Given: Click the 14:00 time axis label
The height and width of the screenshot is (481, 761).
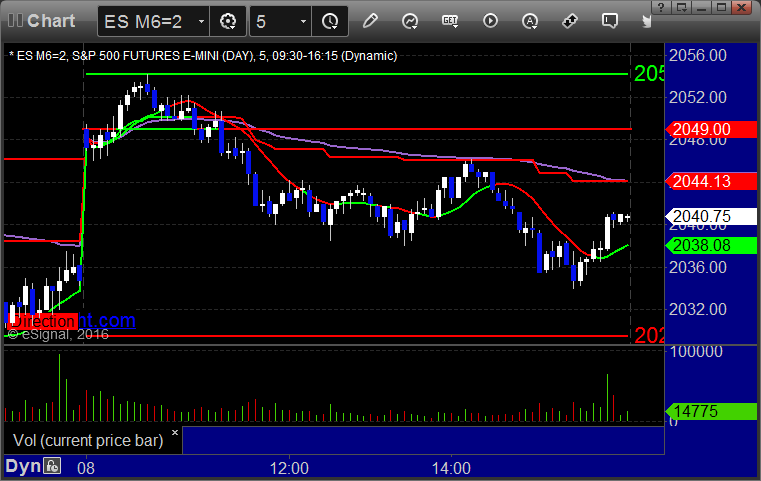Looking at the screenshot, I should (x=451, y=468).
